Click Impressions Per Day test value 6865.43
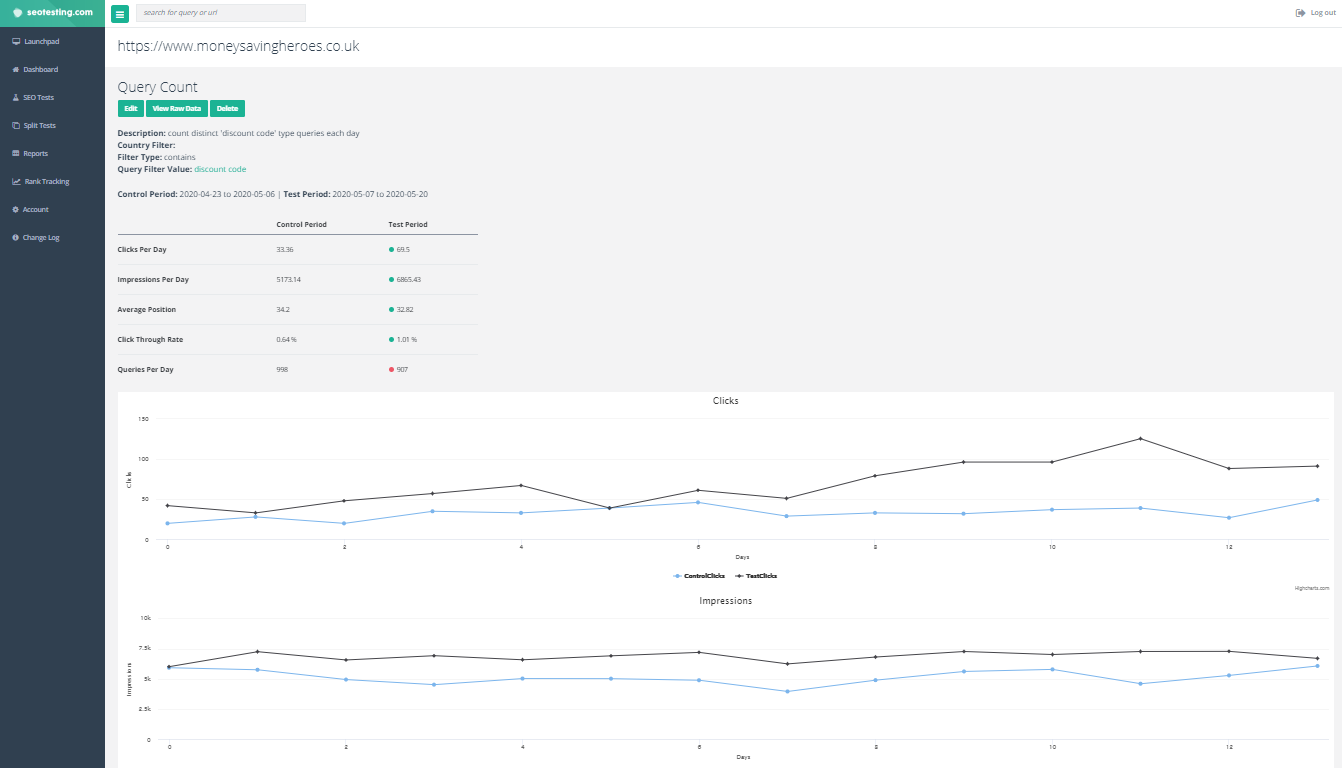 (x=408, y=279)
